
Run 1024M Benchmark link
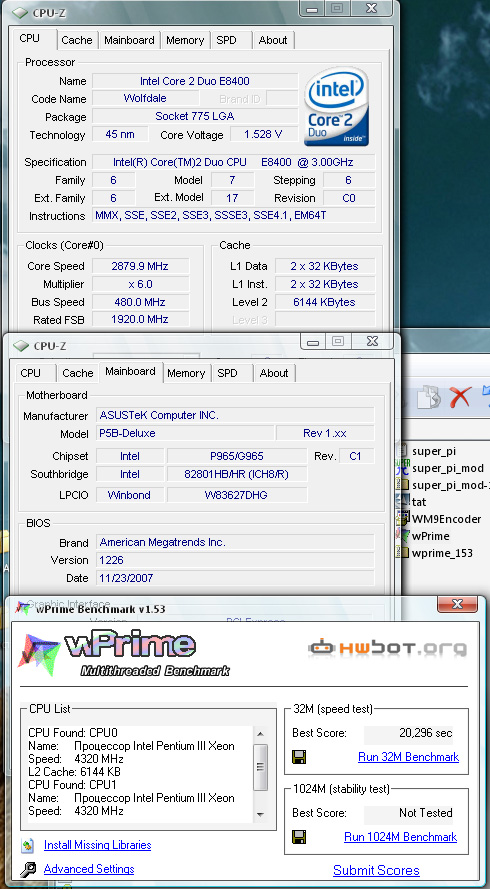click(400, 837)
